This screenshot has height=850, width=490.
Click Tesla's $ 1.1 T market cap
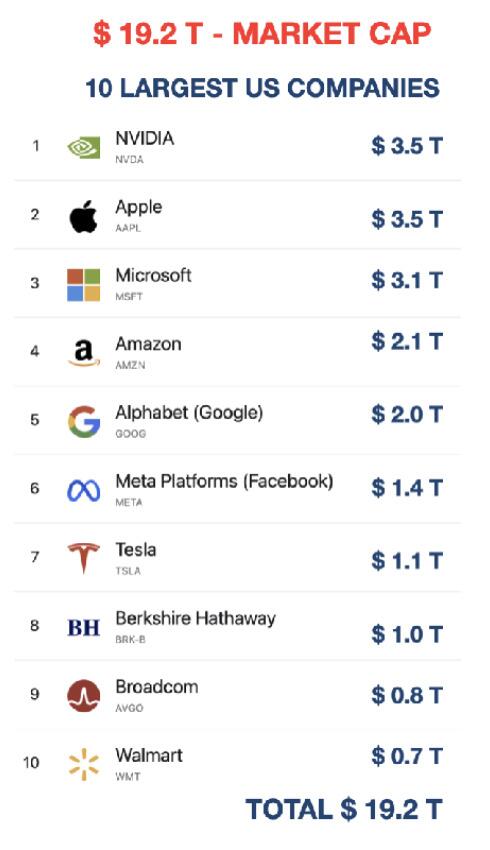click(x=407, y=561)
